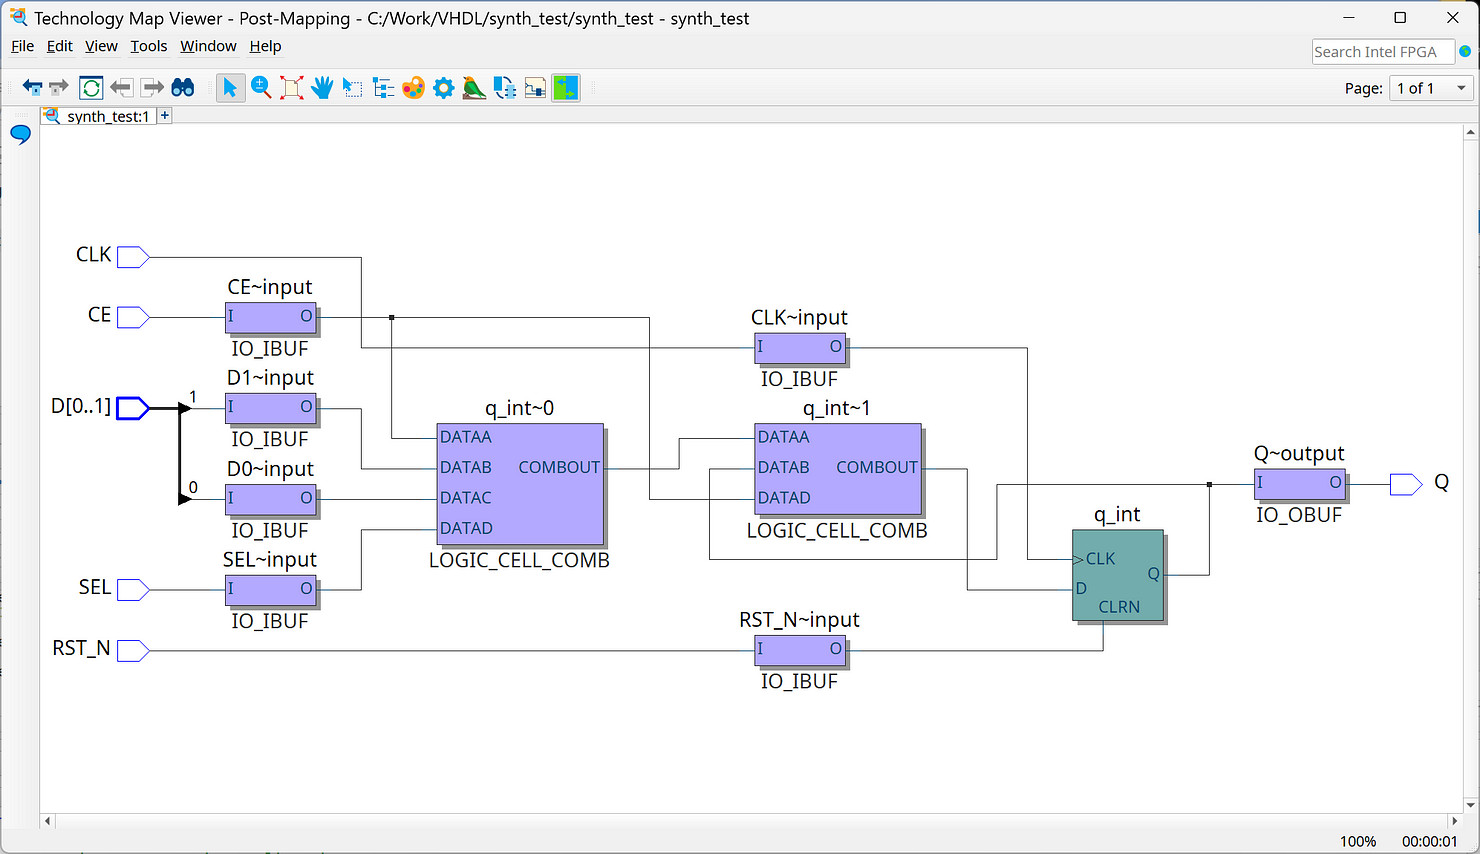Toggle the netlist navigator hierarchy icon

tap(383, 88)
